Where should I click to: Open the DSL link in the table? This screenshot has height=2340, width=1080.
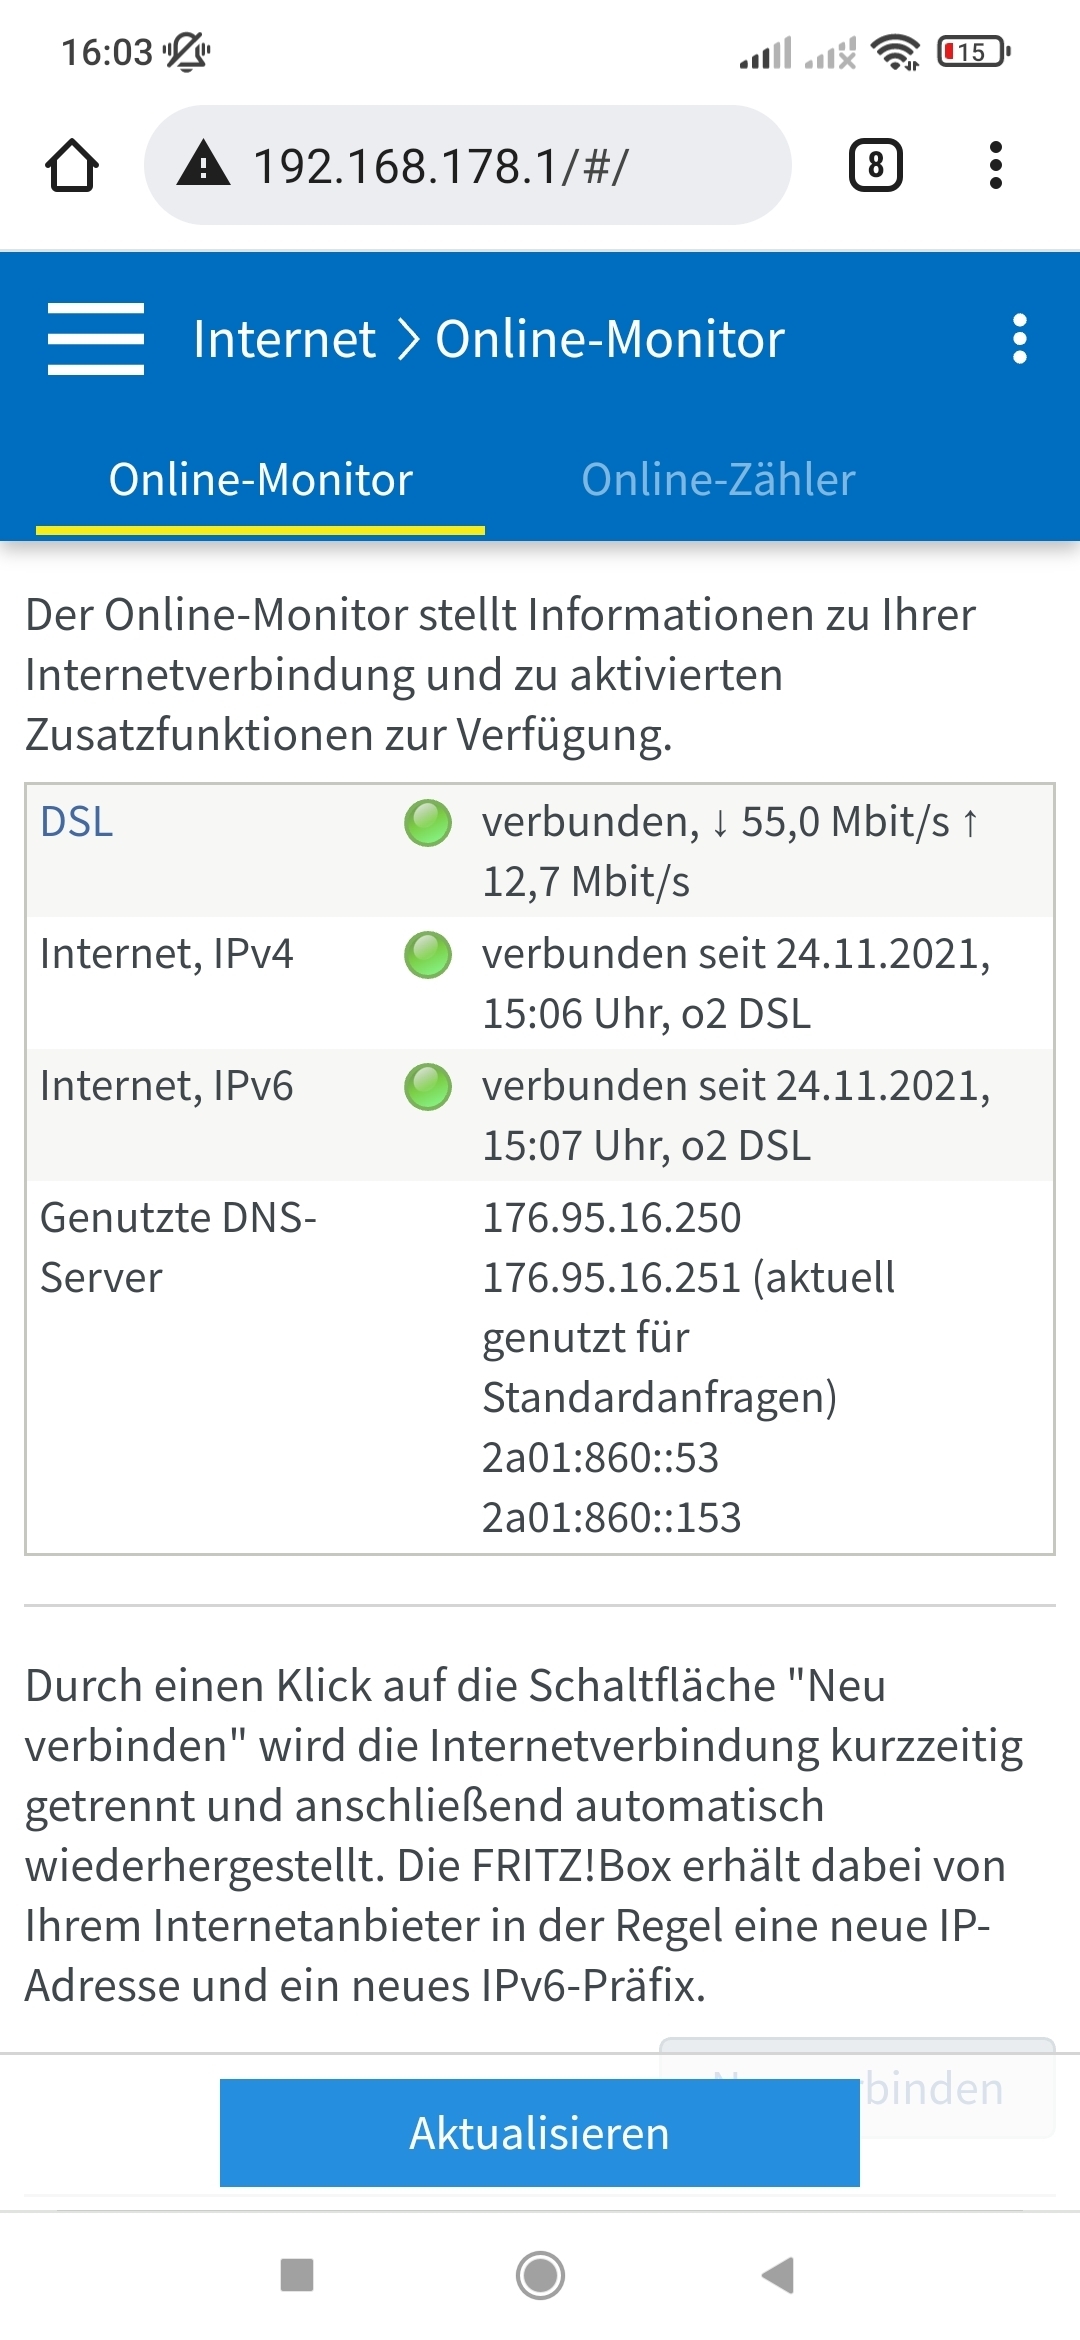click(77, 822)
